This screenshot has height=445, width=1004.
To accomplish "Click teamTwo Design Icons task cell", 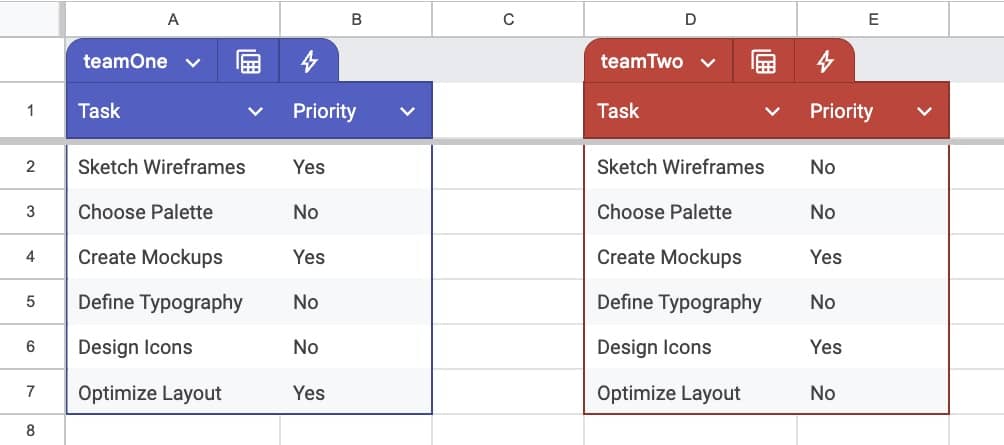I will (654, 347).
